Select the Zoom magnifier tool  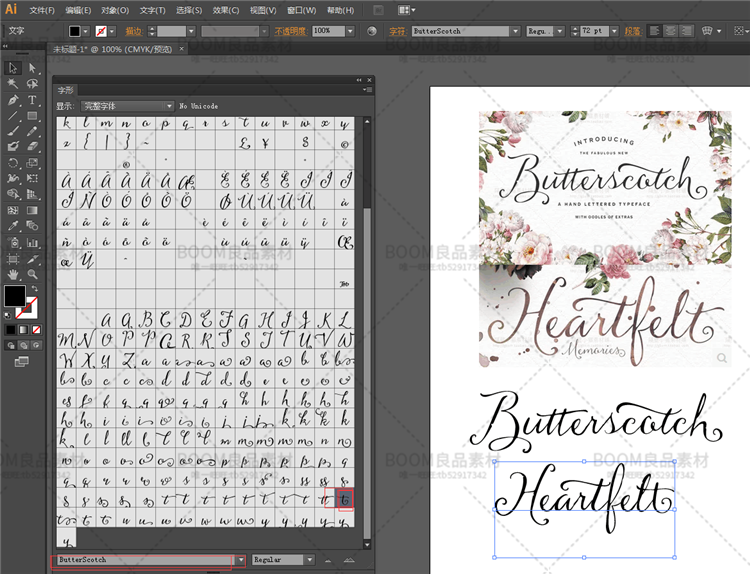click(x=32, y=273)
